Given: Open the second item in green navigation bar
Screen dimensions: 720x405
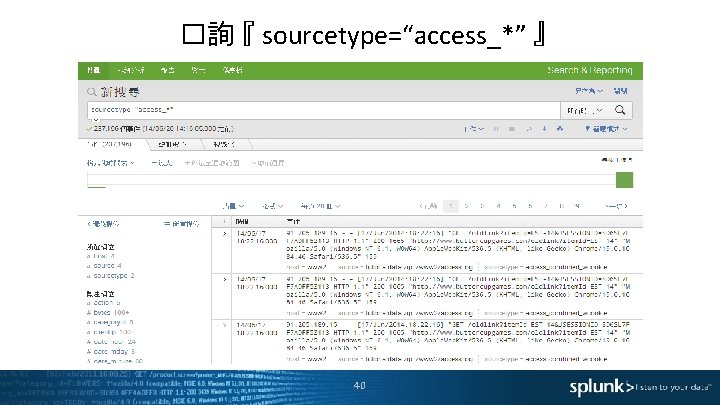Looking at the screenshot, I should tap(131, 70).
